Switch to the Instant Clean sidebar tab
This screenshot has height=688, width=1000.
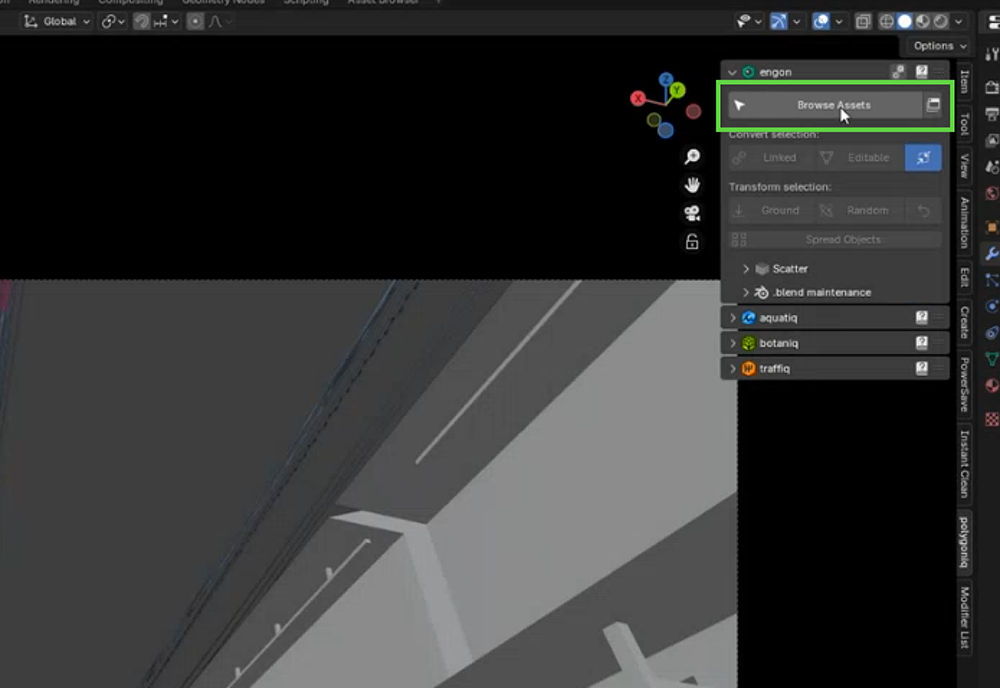tap(964, 464)
